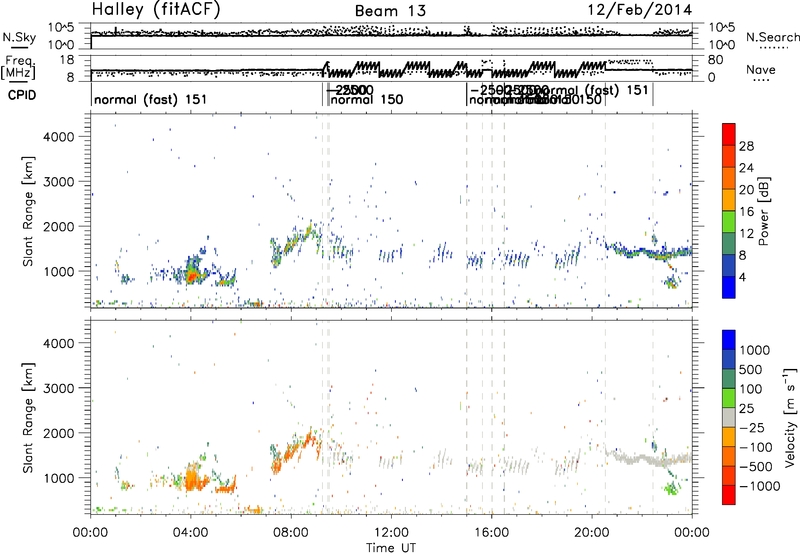The height and width of the screenshot is (554, 800).
Task: Click the '-100' tick on velocity colorbar
Action: pyautogui.click(x=756, y=447)
